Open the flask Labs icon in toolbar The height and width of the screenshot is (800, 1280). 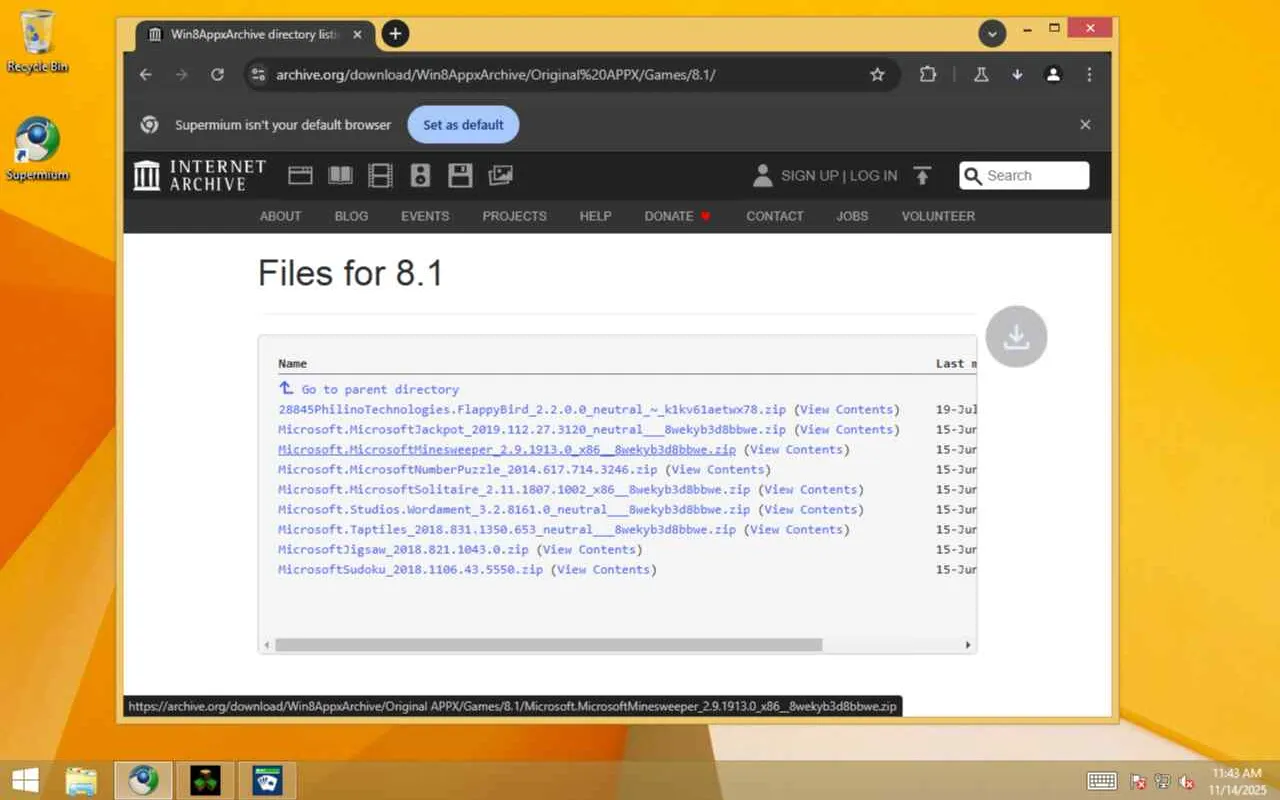click(x=981, y=75)
